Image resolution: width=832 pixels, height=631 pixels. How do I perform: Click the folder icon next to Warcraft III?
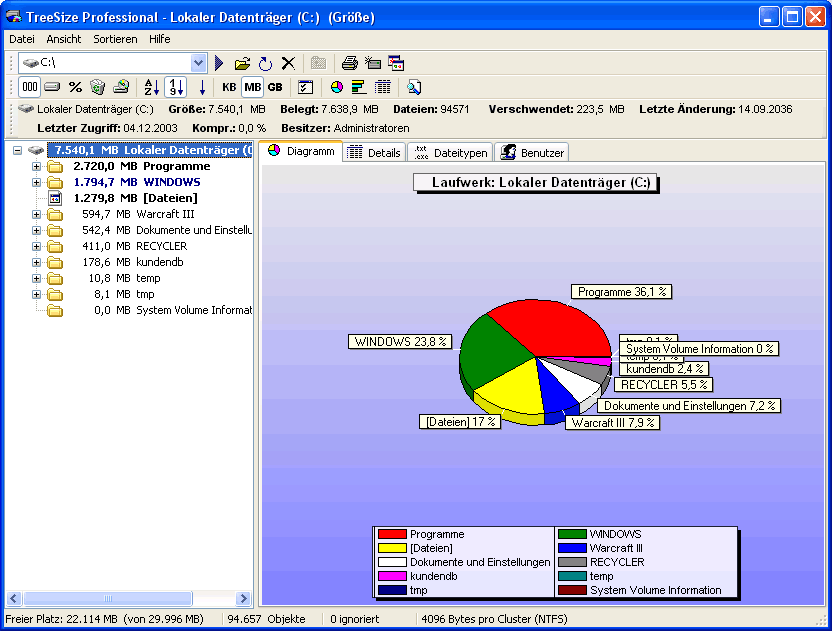[x=55, y=214]
